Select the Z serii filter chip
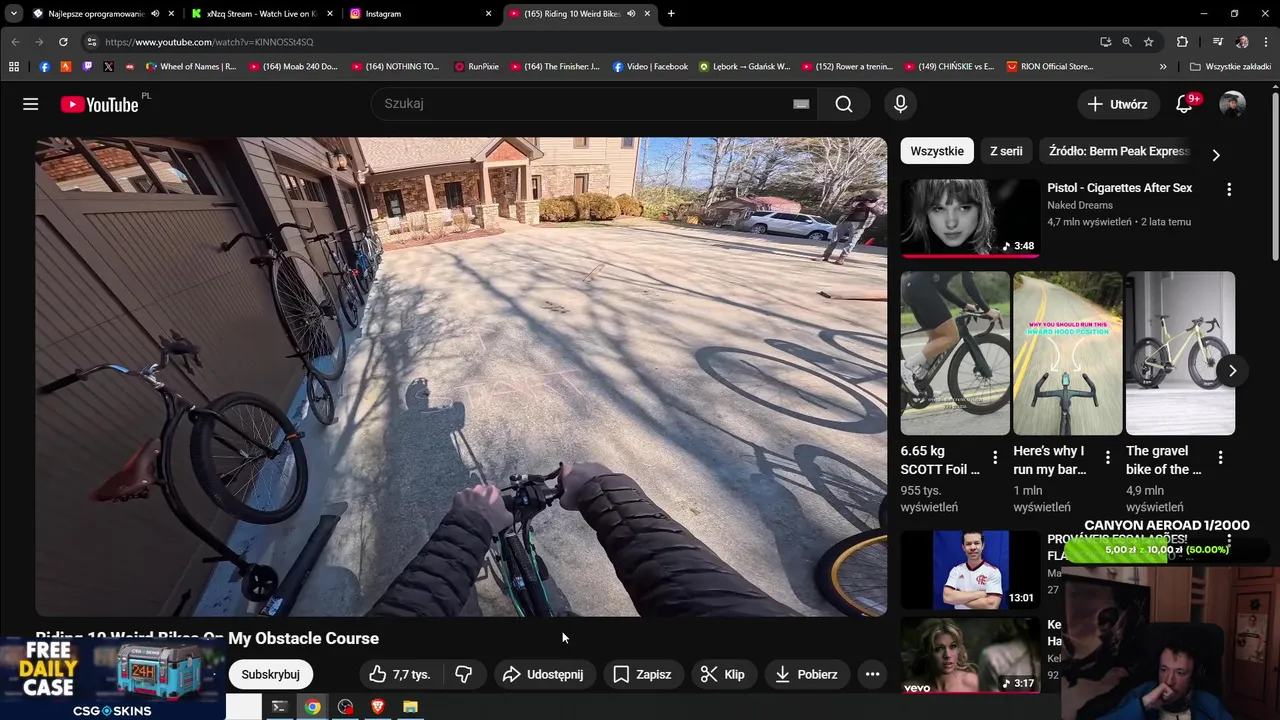This screenshot has height=720, width=1280. point(1006,151)
